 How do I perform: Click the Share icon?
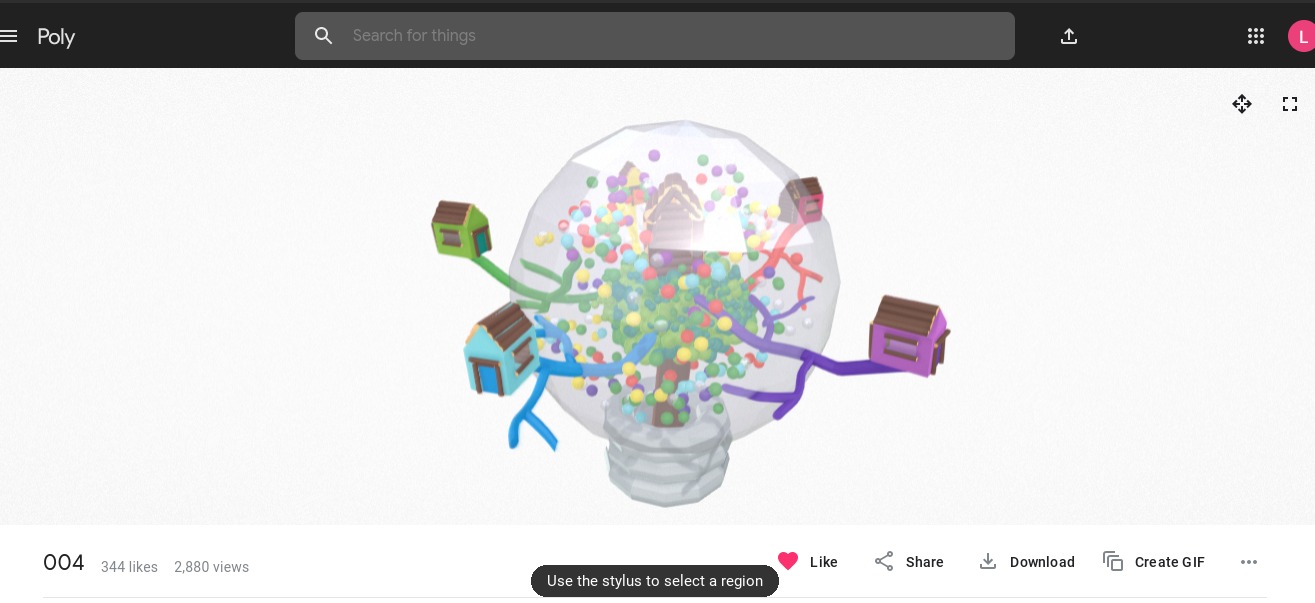(x=884, y=561)
